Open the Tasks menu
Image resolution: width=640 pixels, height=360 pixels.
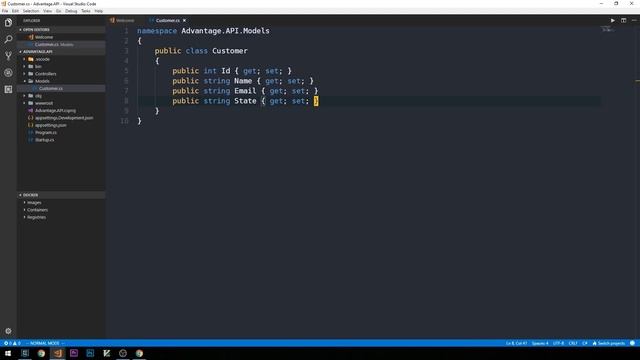pyautogui.click(x=86, y=11)
